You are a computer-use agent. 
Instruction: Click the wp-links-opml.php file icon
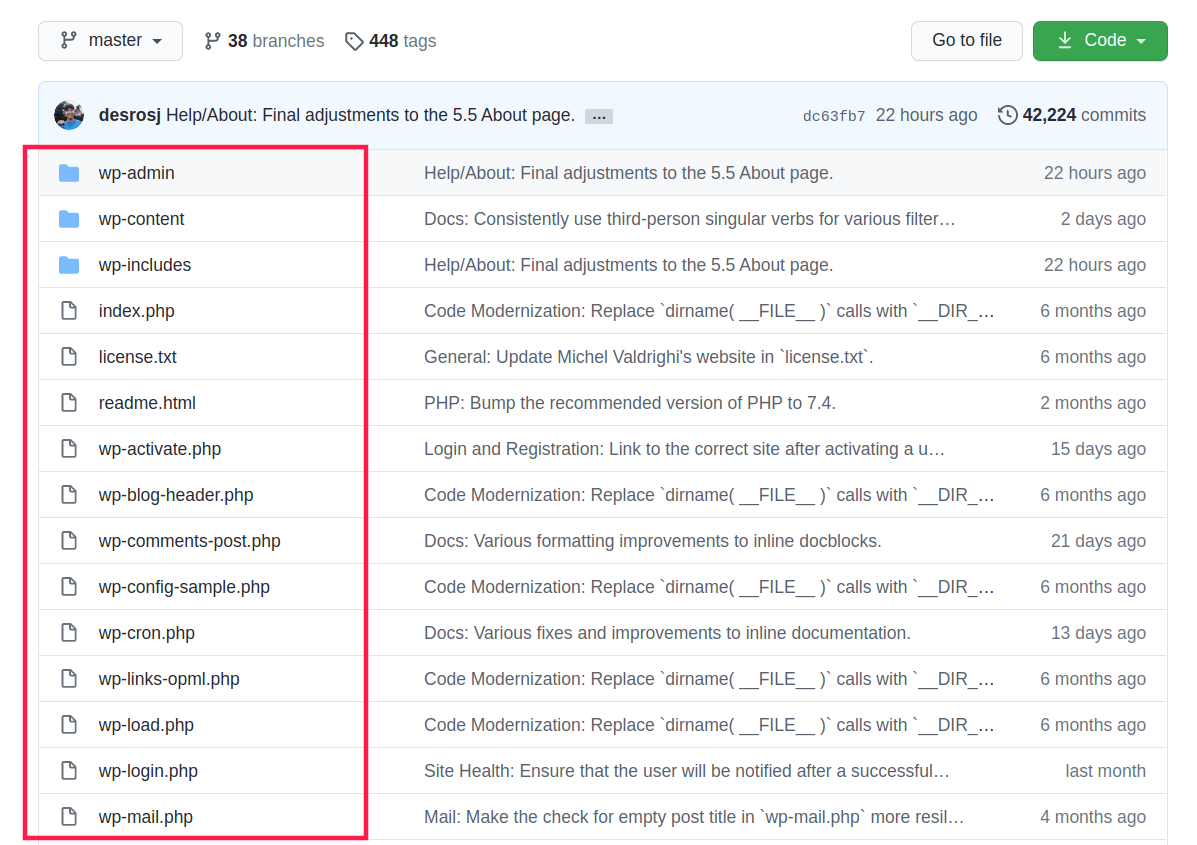pyautogui.click(x=69, y=679)
